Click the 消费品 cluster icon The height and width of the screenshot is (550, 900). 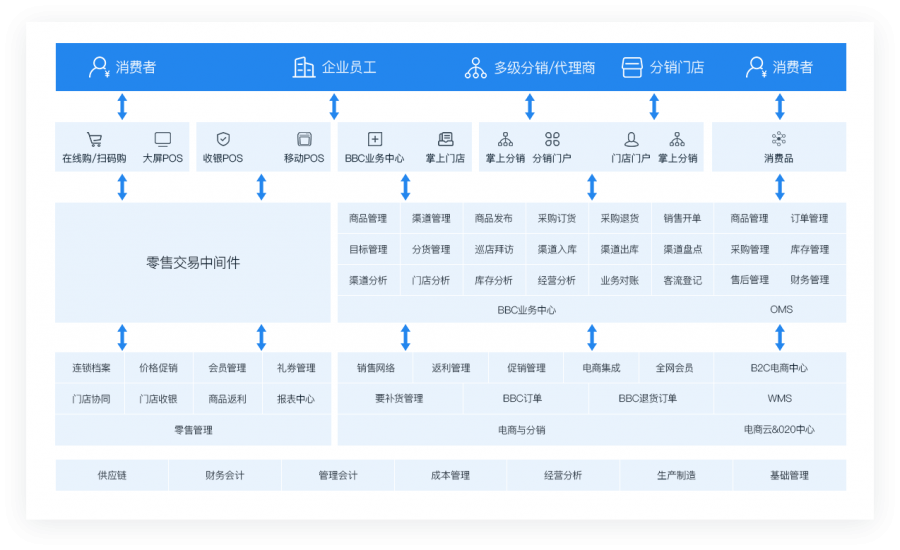[779, 140]
